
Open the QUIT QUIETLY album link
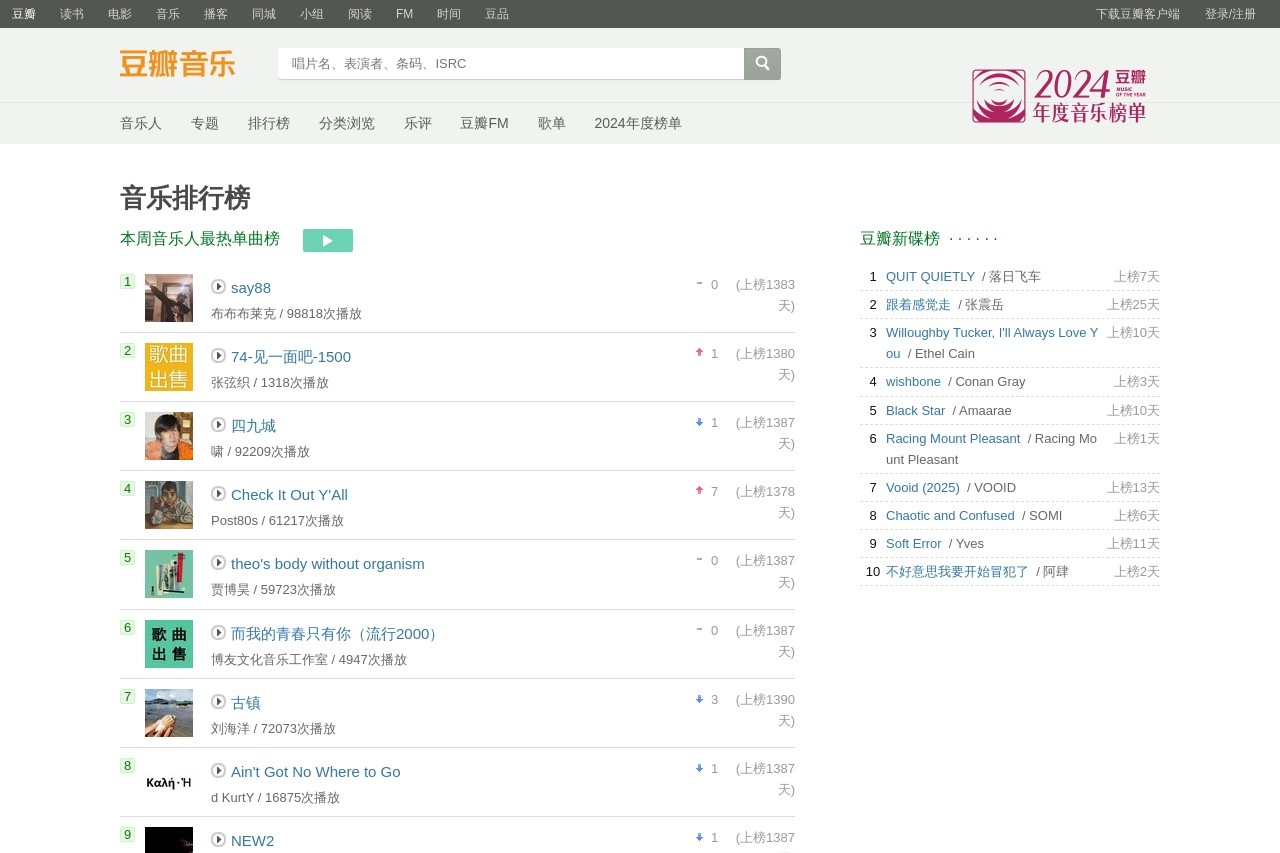tap(930, 277)
